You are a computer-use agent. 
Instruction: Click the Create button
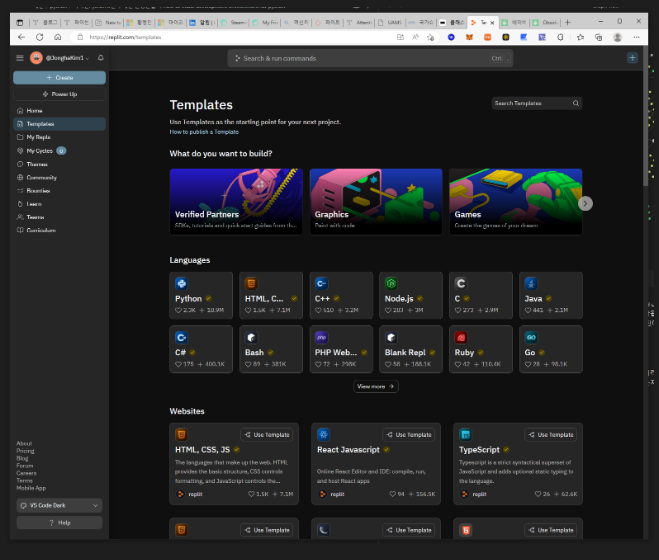click(59, 78)
